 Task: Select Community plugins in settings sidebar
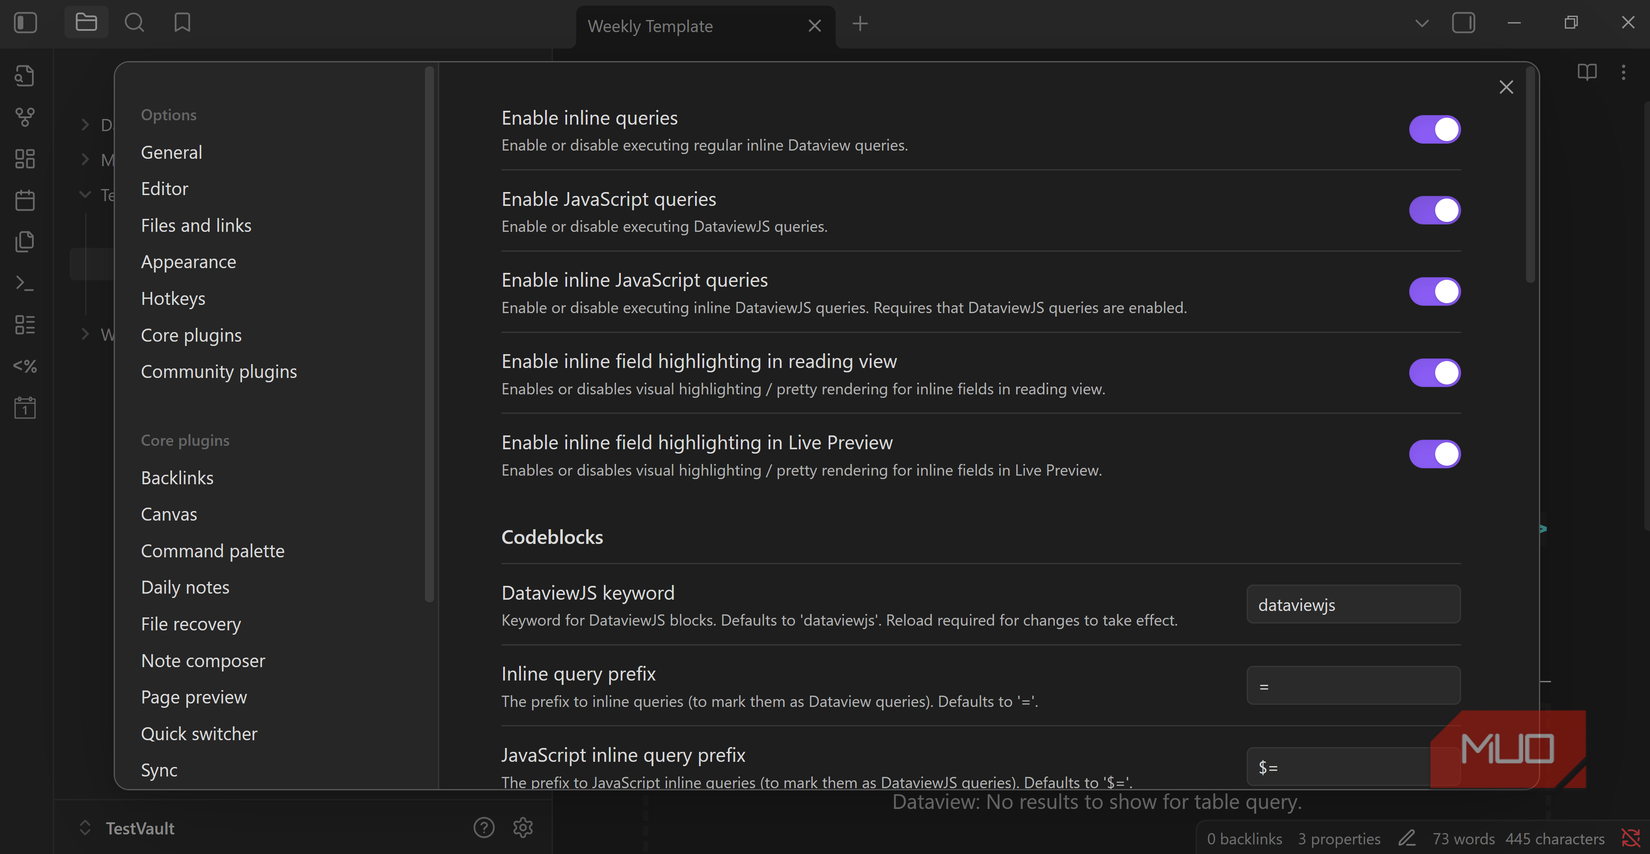pos(218,372)
